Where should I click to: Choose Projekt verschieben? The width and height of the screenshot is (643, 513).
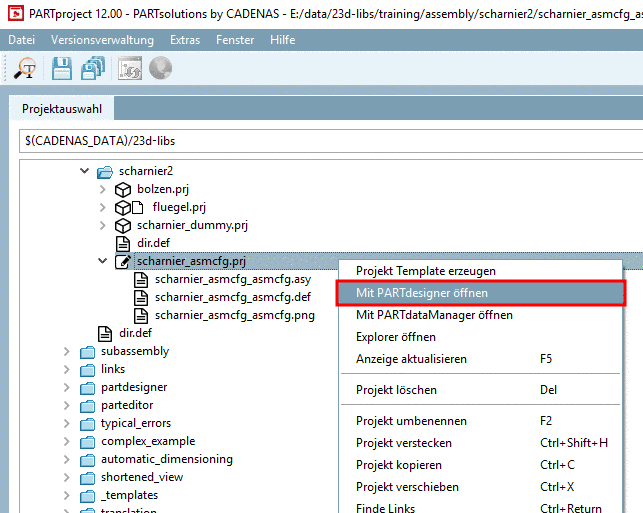pos(481,487)
